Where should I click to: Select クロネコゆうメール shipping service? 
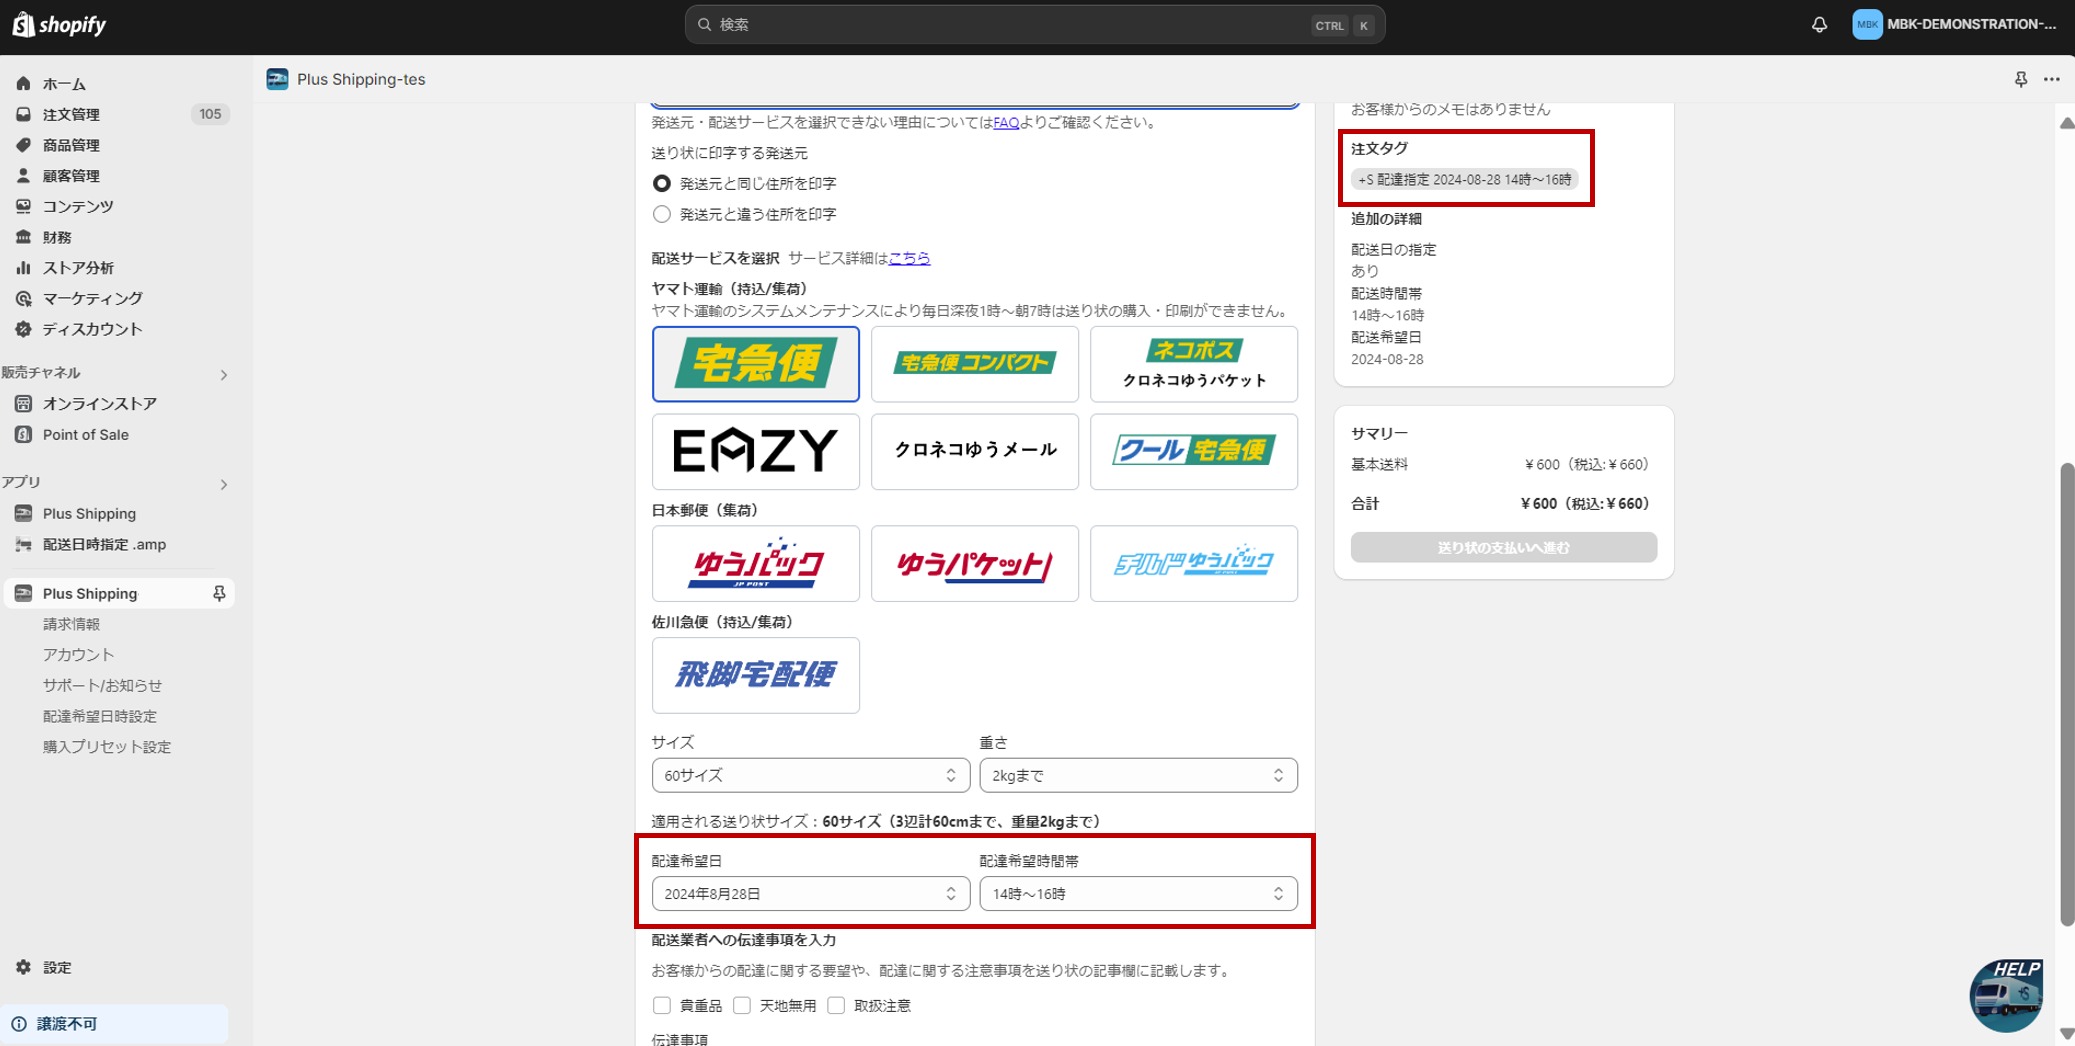coord(975,452)
